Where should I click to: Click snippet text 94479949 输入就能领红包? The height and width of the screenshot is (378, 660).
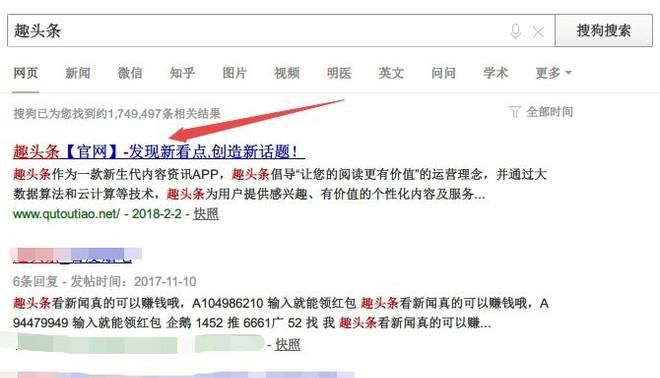[x=87, y=323]
